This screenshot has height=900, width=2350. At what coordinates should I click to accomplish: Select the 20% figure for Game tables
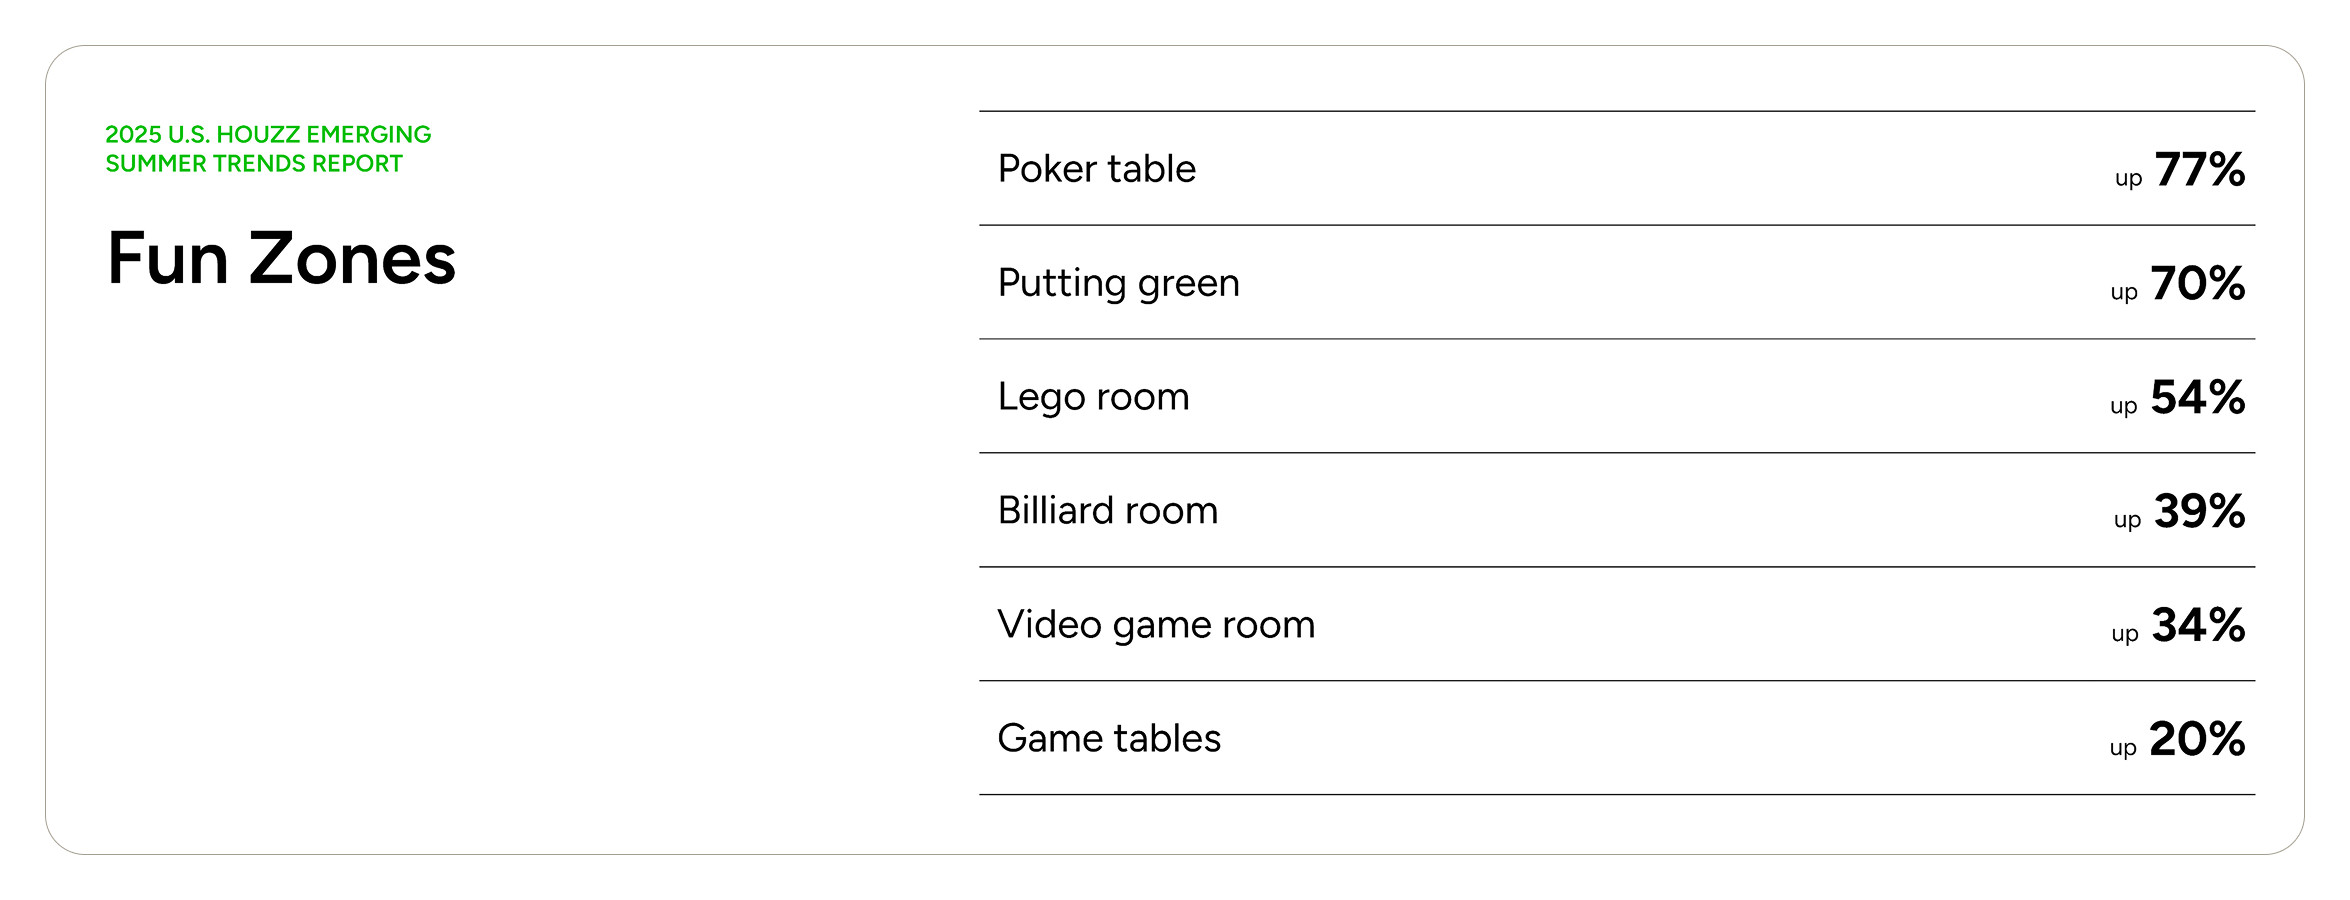[2197, 739]
